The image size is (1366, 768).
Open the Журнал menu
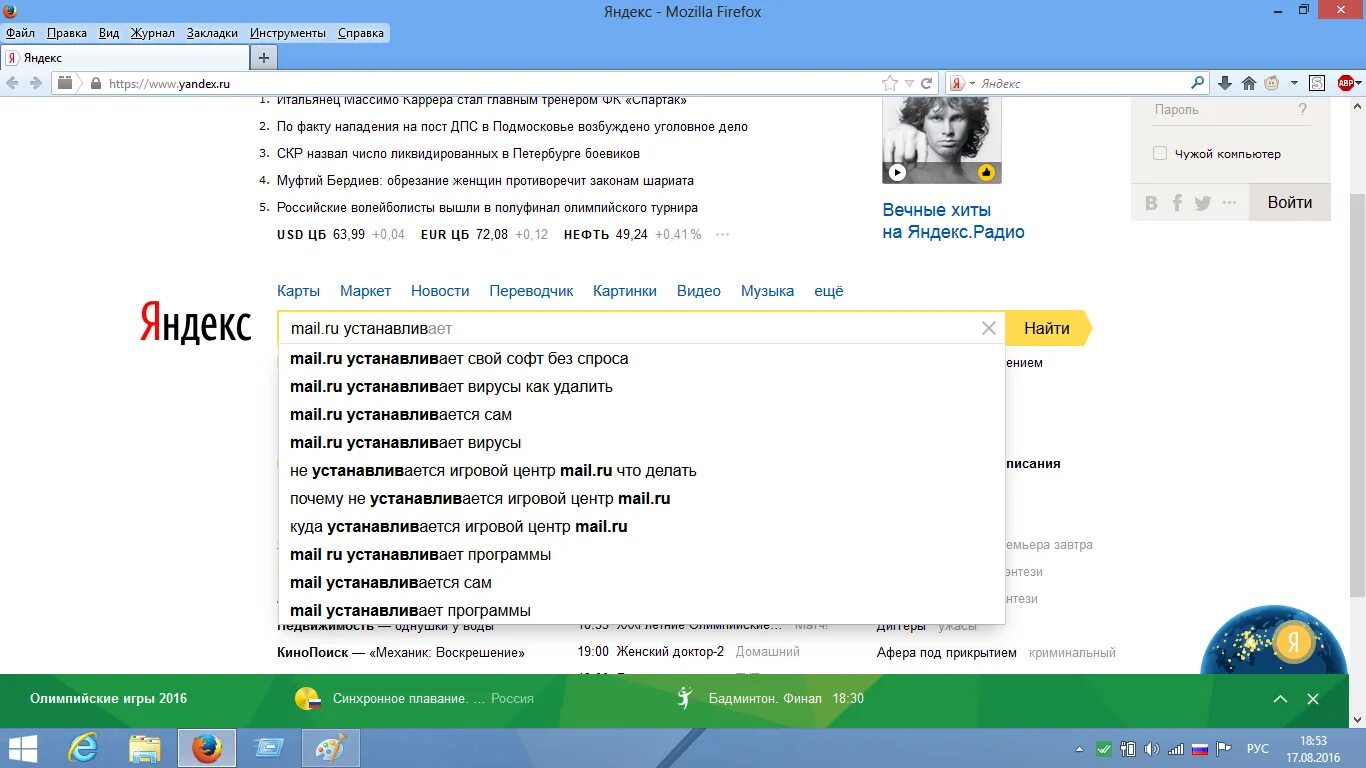(152, 33)
